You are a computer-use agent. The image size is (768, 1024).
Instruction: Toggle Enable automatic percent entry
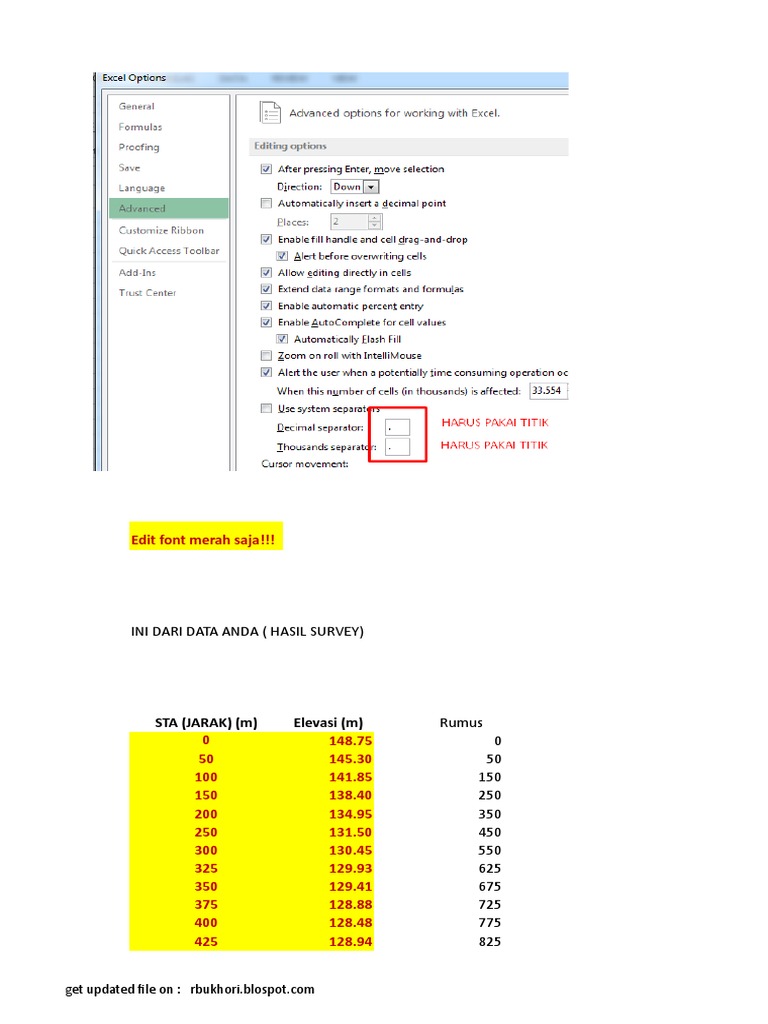click(x=266, y=306)
